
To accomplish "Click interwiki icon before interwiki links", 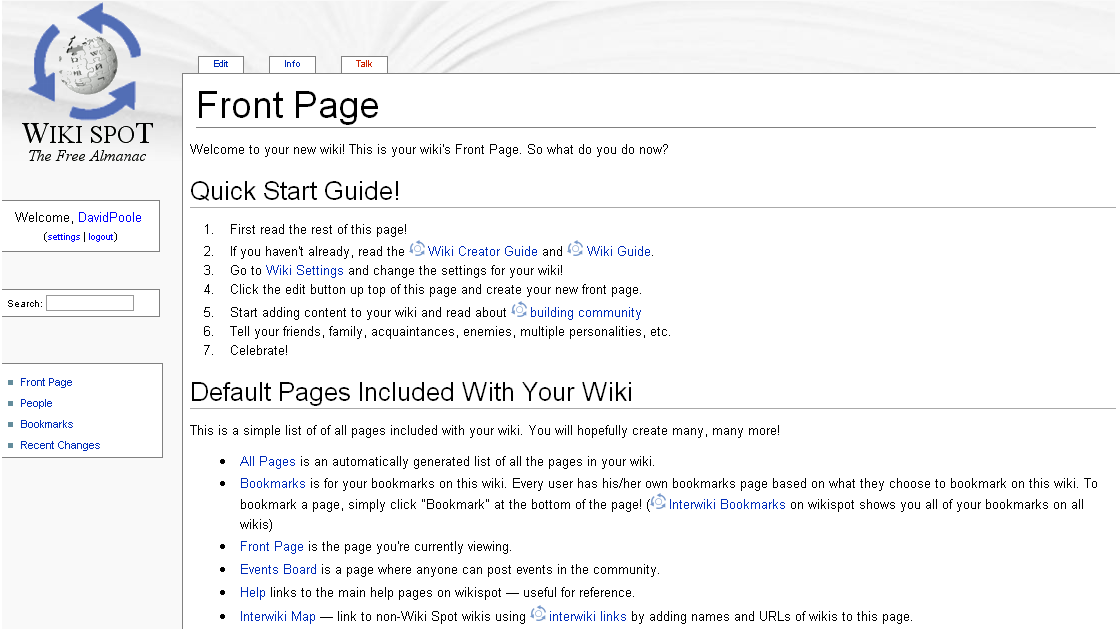I will click(x=539, y=614).
